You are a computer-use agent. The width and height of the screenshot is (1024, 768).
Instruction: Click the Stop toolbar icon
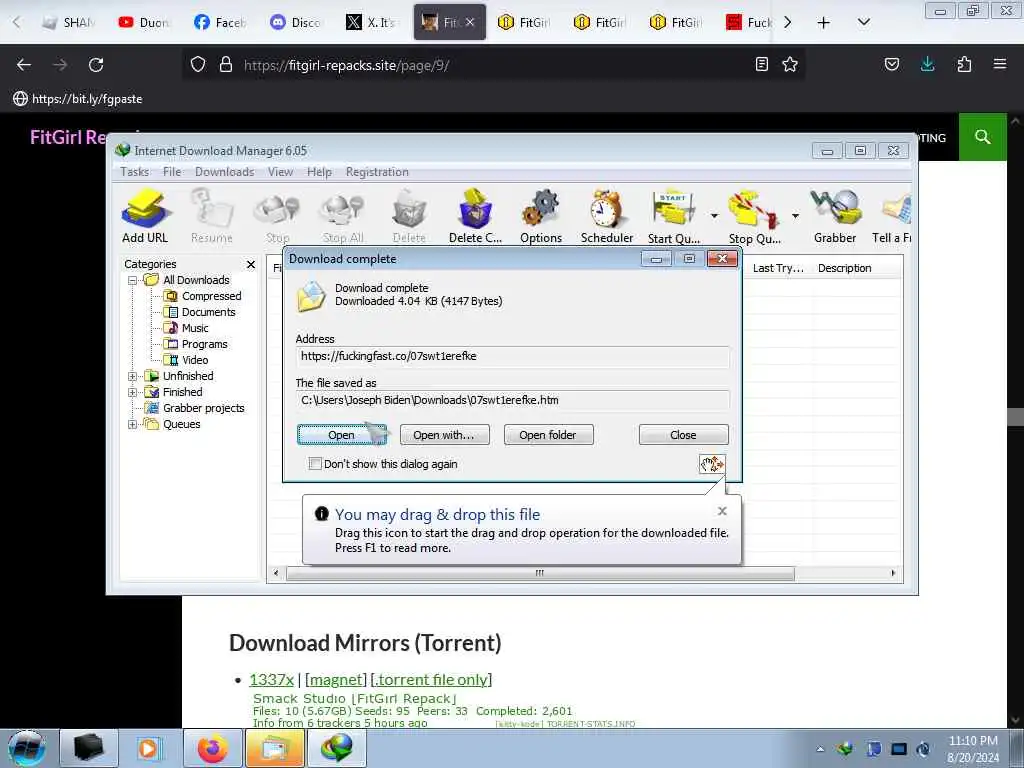tap(277, 216)
